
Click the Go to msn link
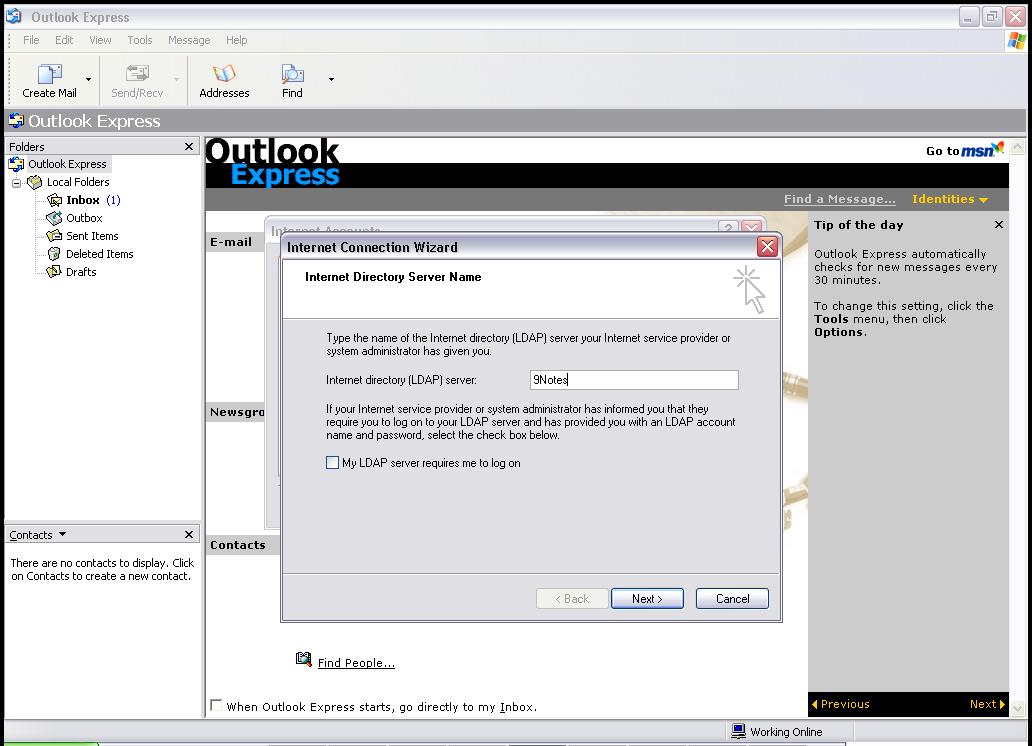tap(964, 150)
